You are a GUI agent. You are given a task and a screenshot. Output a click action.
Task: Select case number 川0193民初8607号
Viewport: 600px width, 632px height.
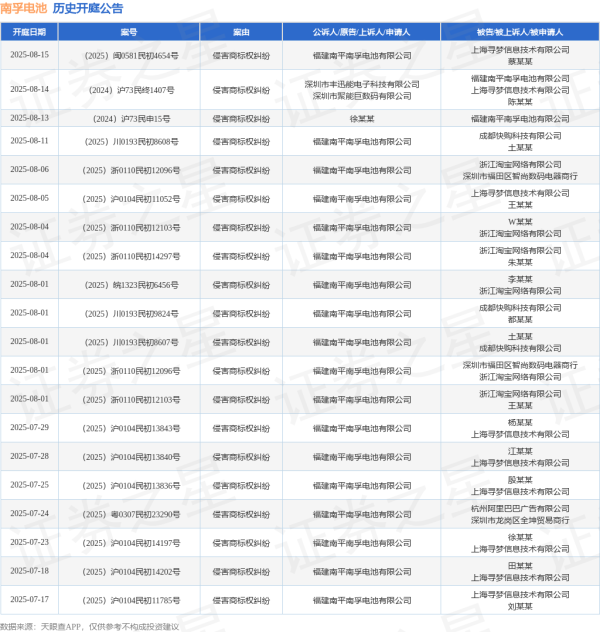(x=131, y=342)
